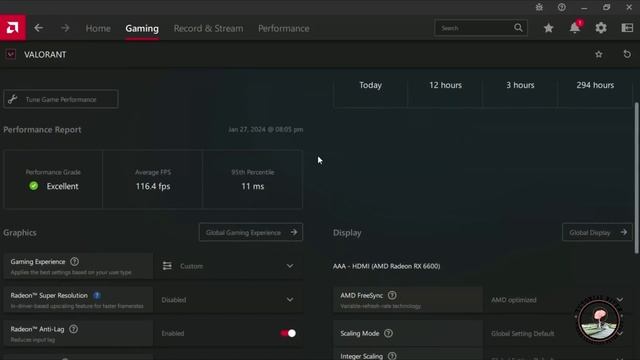Show Integer Scaling help tooltip

tap(392, 356)
